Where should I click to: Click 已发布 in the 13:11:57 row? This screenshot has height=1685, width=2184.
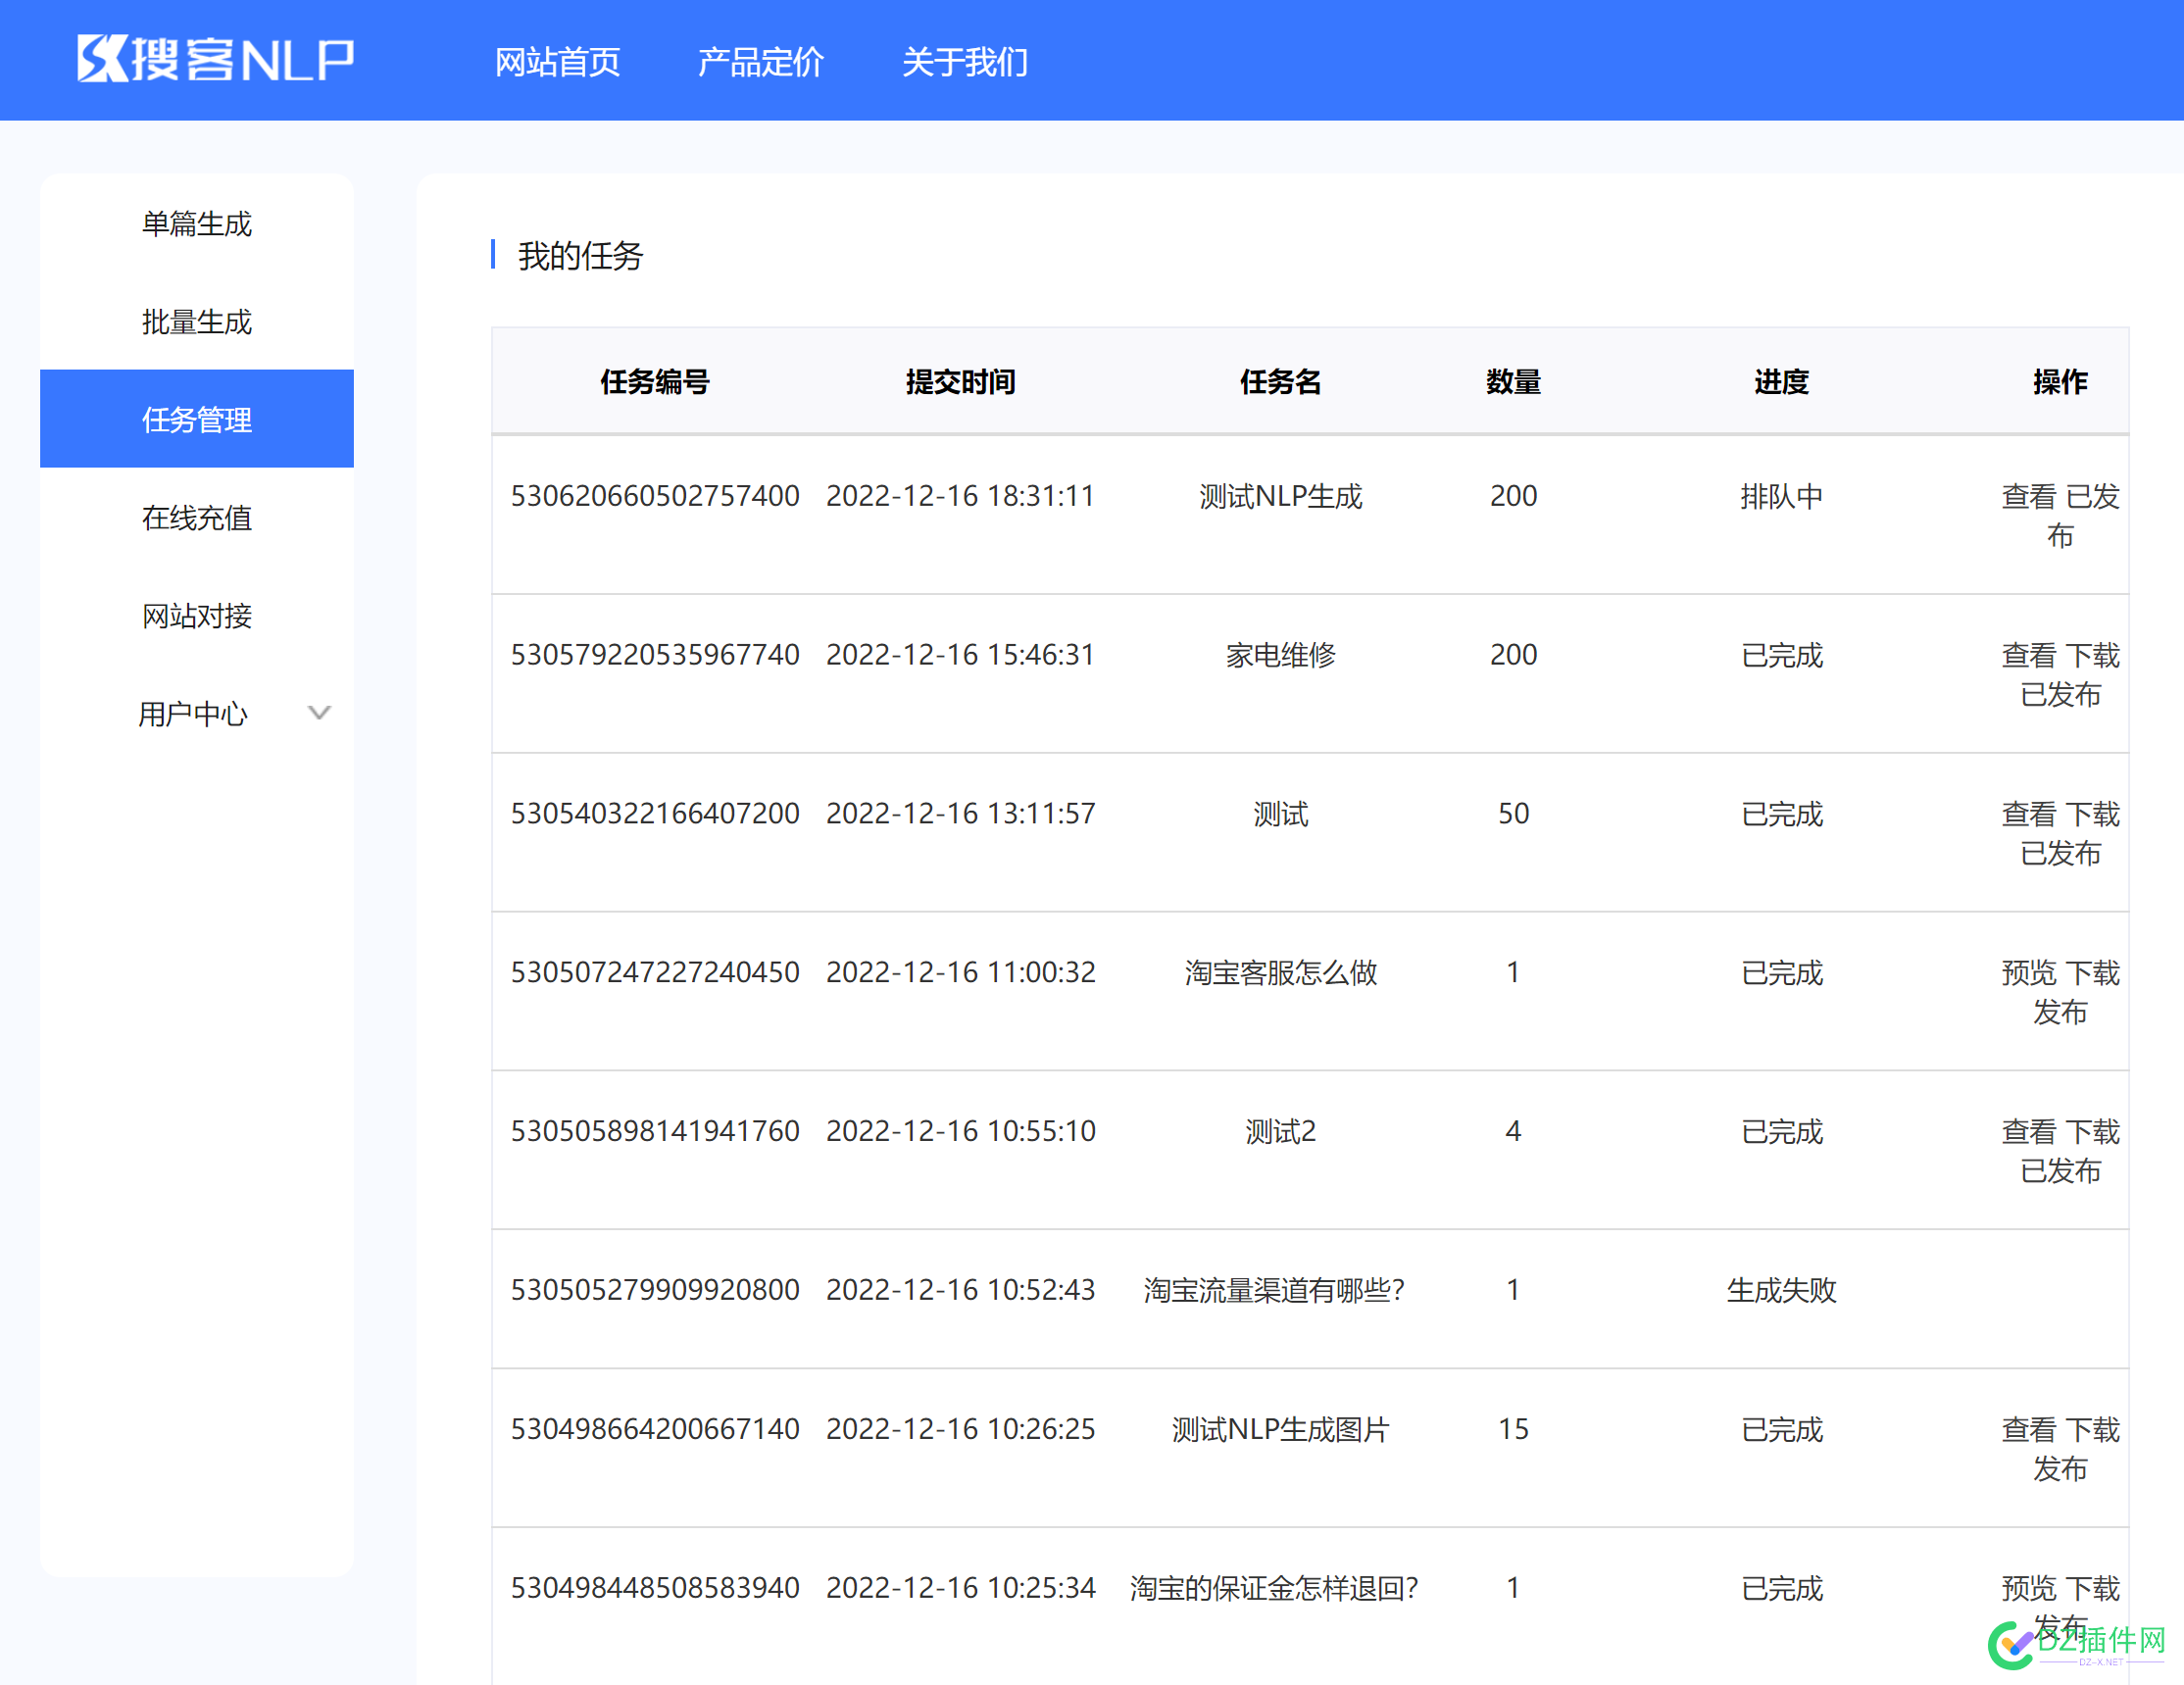click(x=2060, y=853)
